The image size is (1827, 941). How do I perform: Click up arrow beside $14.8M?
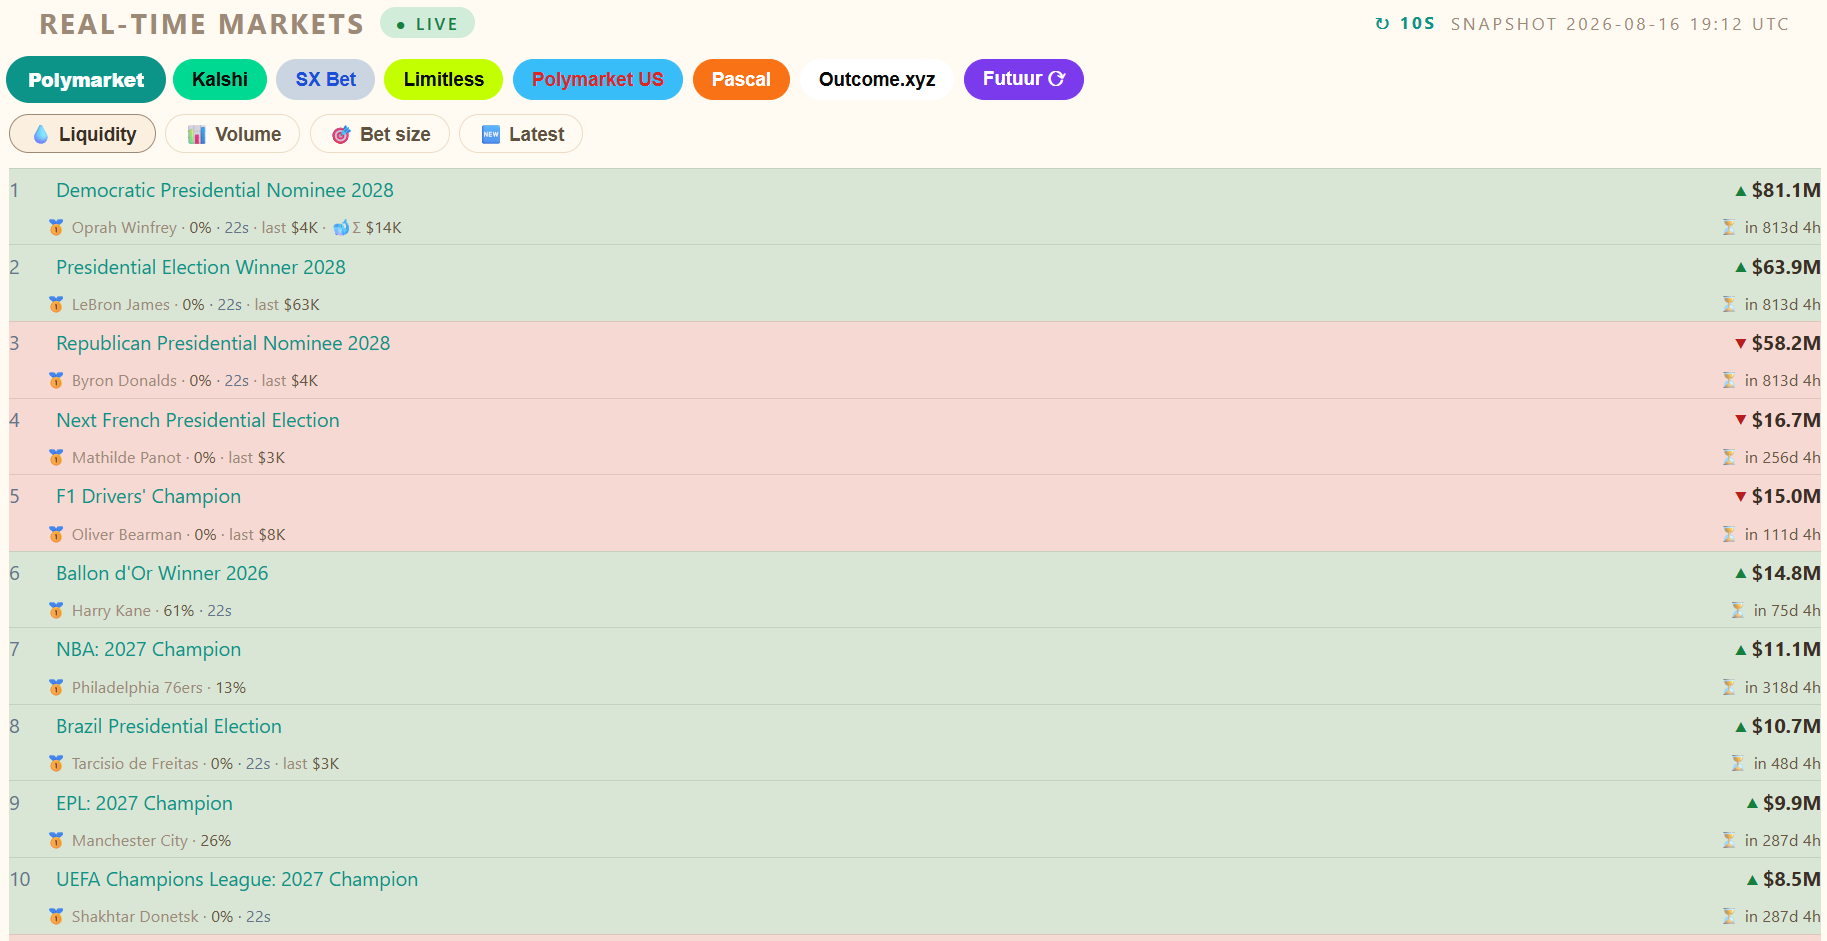[1741, 573]
